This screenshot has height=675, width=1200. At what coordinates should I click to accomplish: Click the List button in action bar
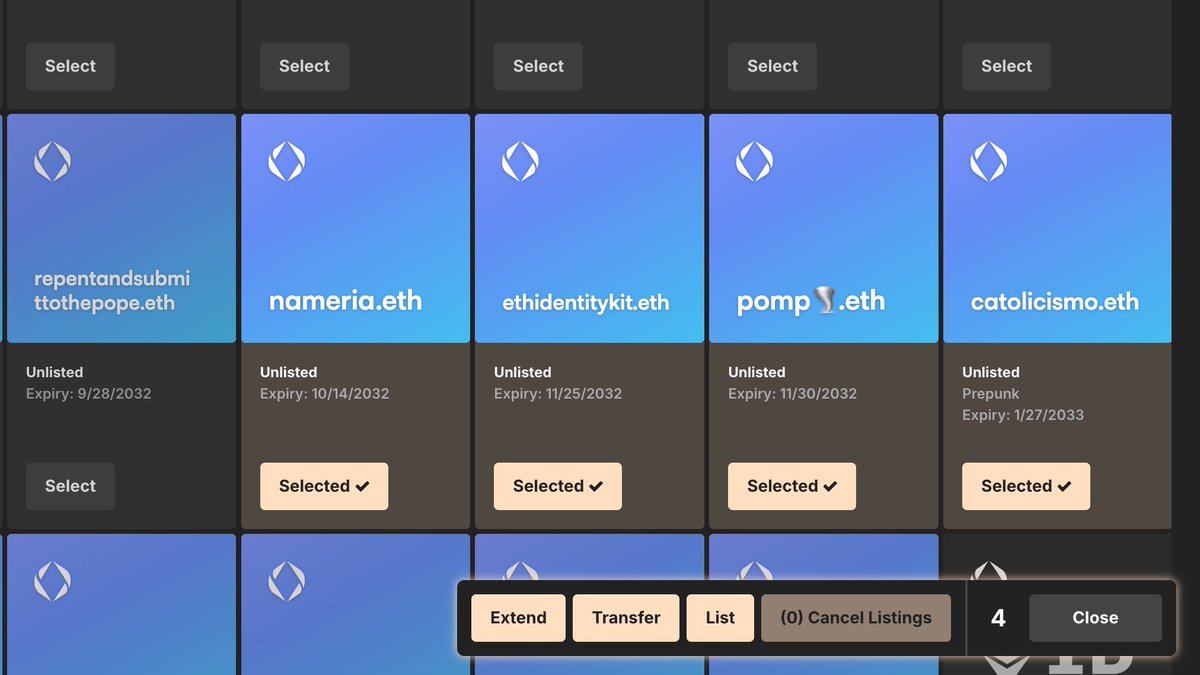tap(720, 618)
